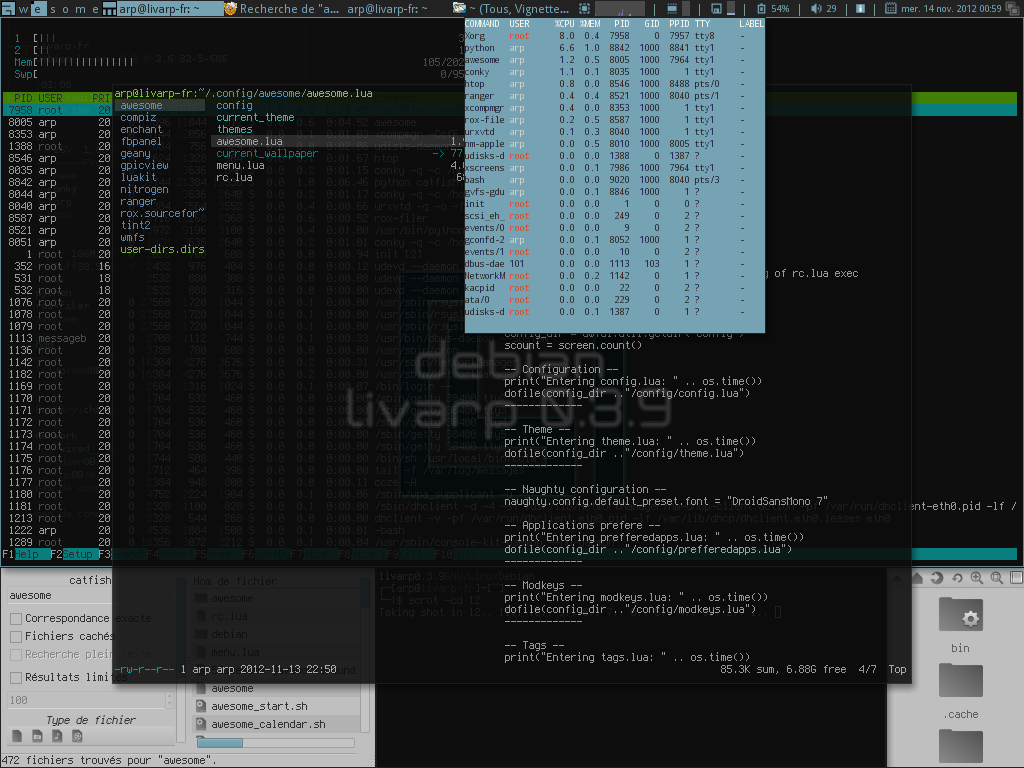Select the images file type icon in catfish
1024x768 pixels.
point(37,736)
